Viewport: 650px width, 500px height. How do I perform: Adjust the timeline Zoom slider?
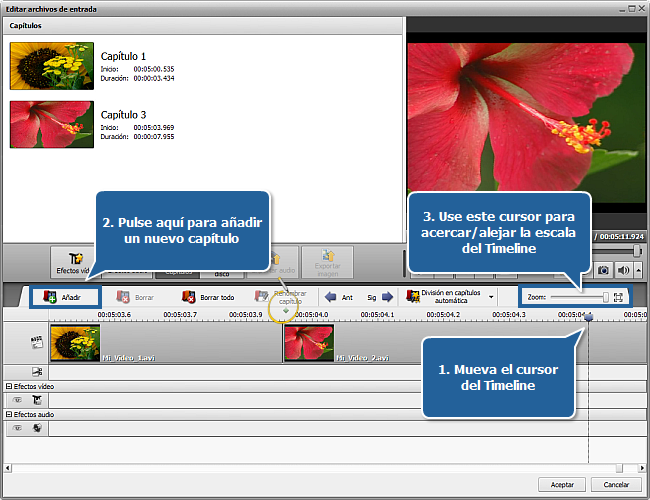click(x=604, y=297)
